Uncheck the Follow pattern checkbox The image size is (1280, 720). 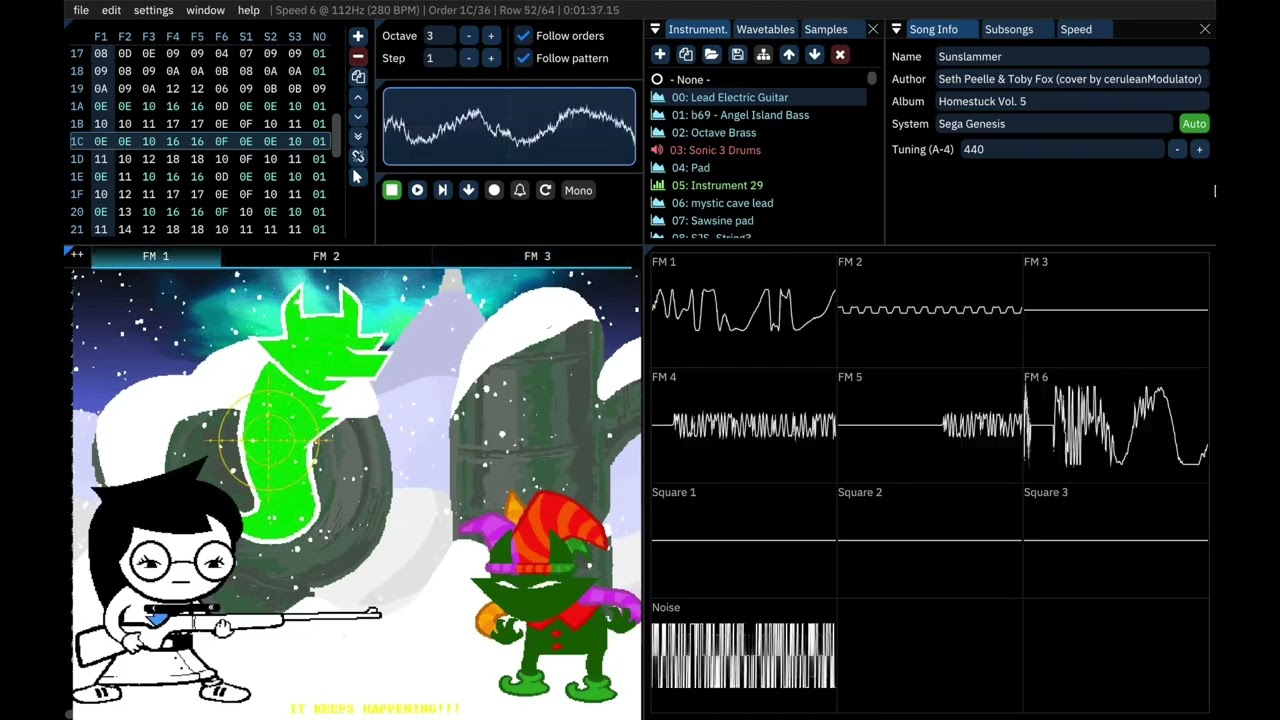coord(523,58)
